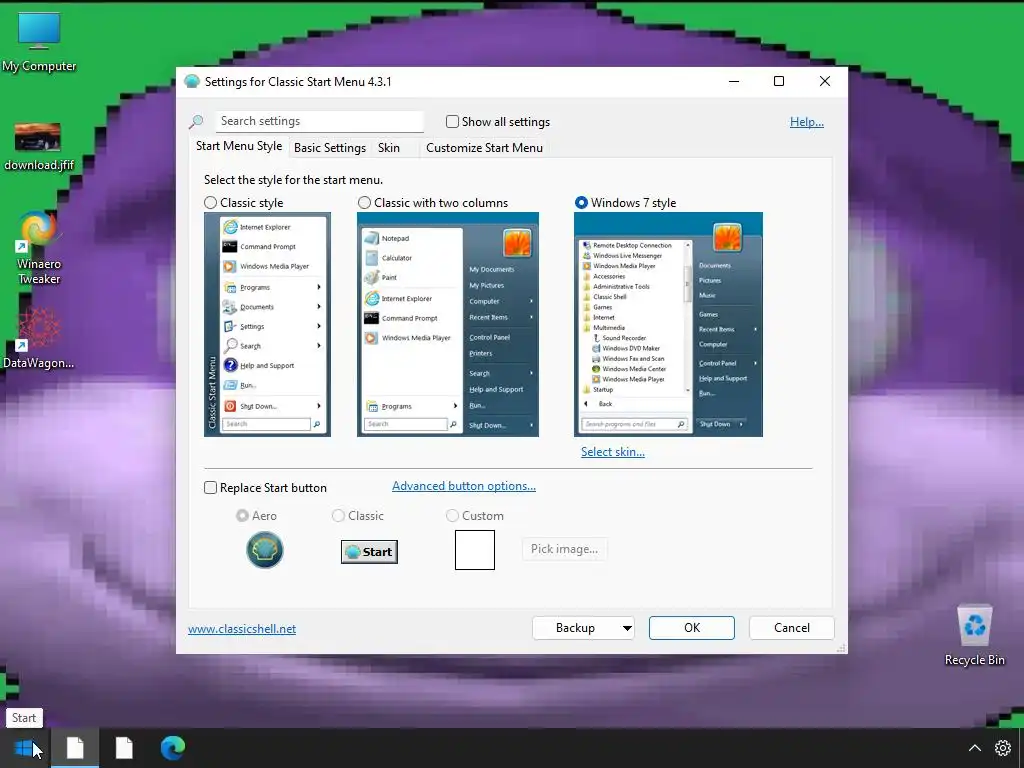Open the Microsoft Edge taskbar icon
Image resolution: width=1024 pixels, height=768 pixels.
pos(172,748)
